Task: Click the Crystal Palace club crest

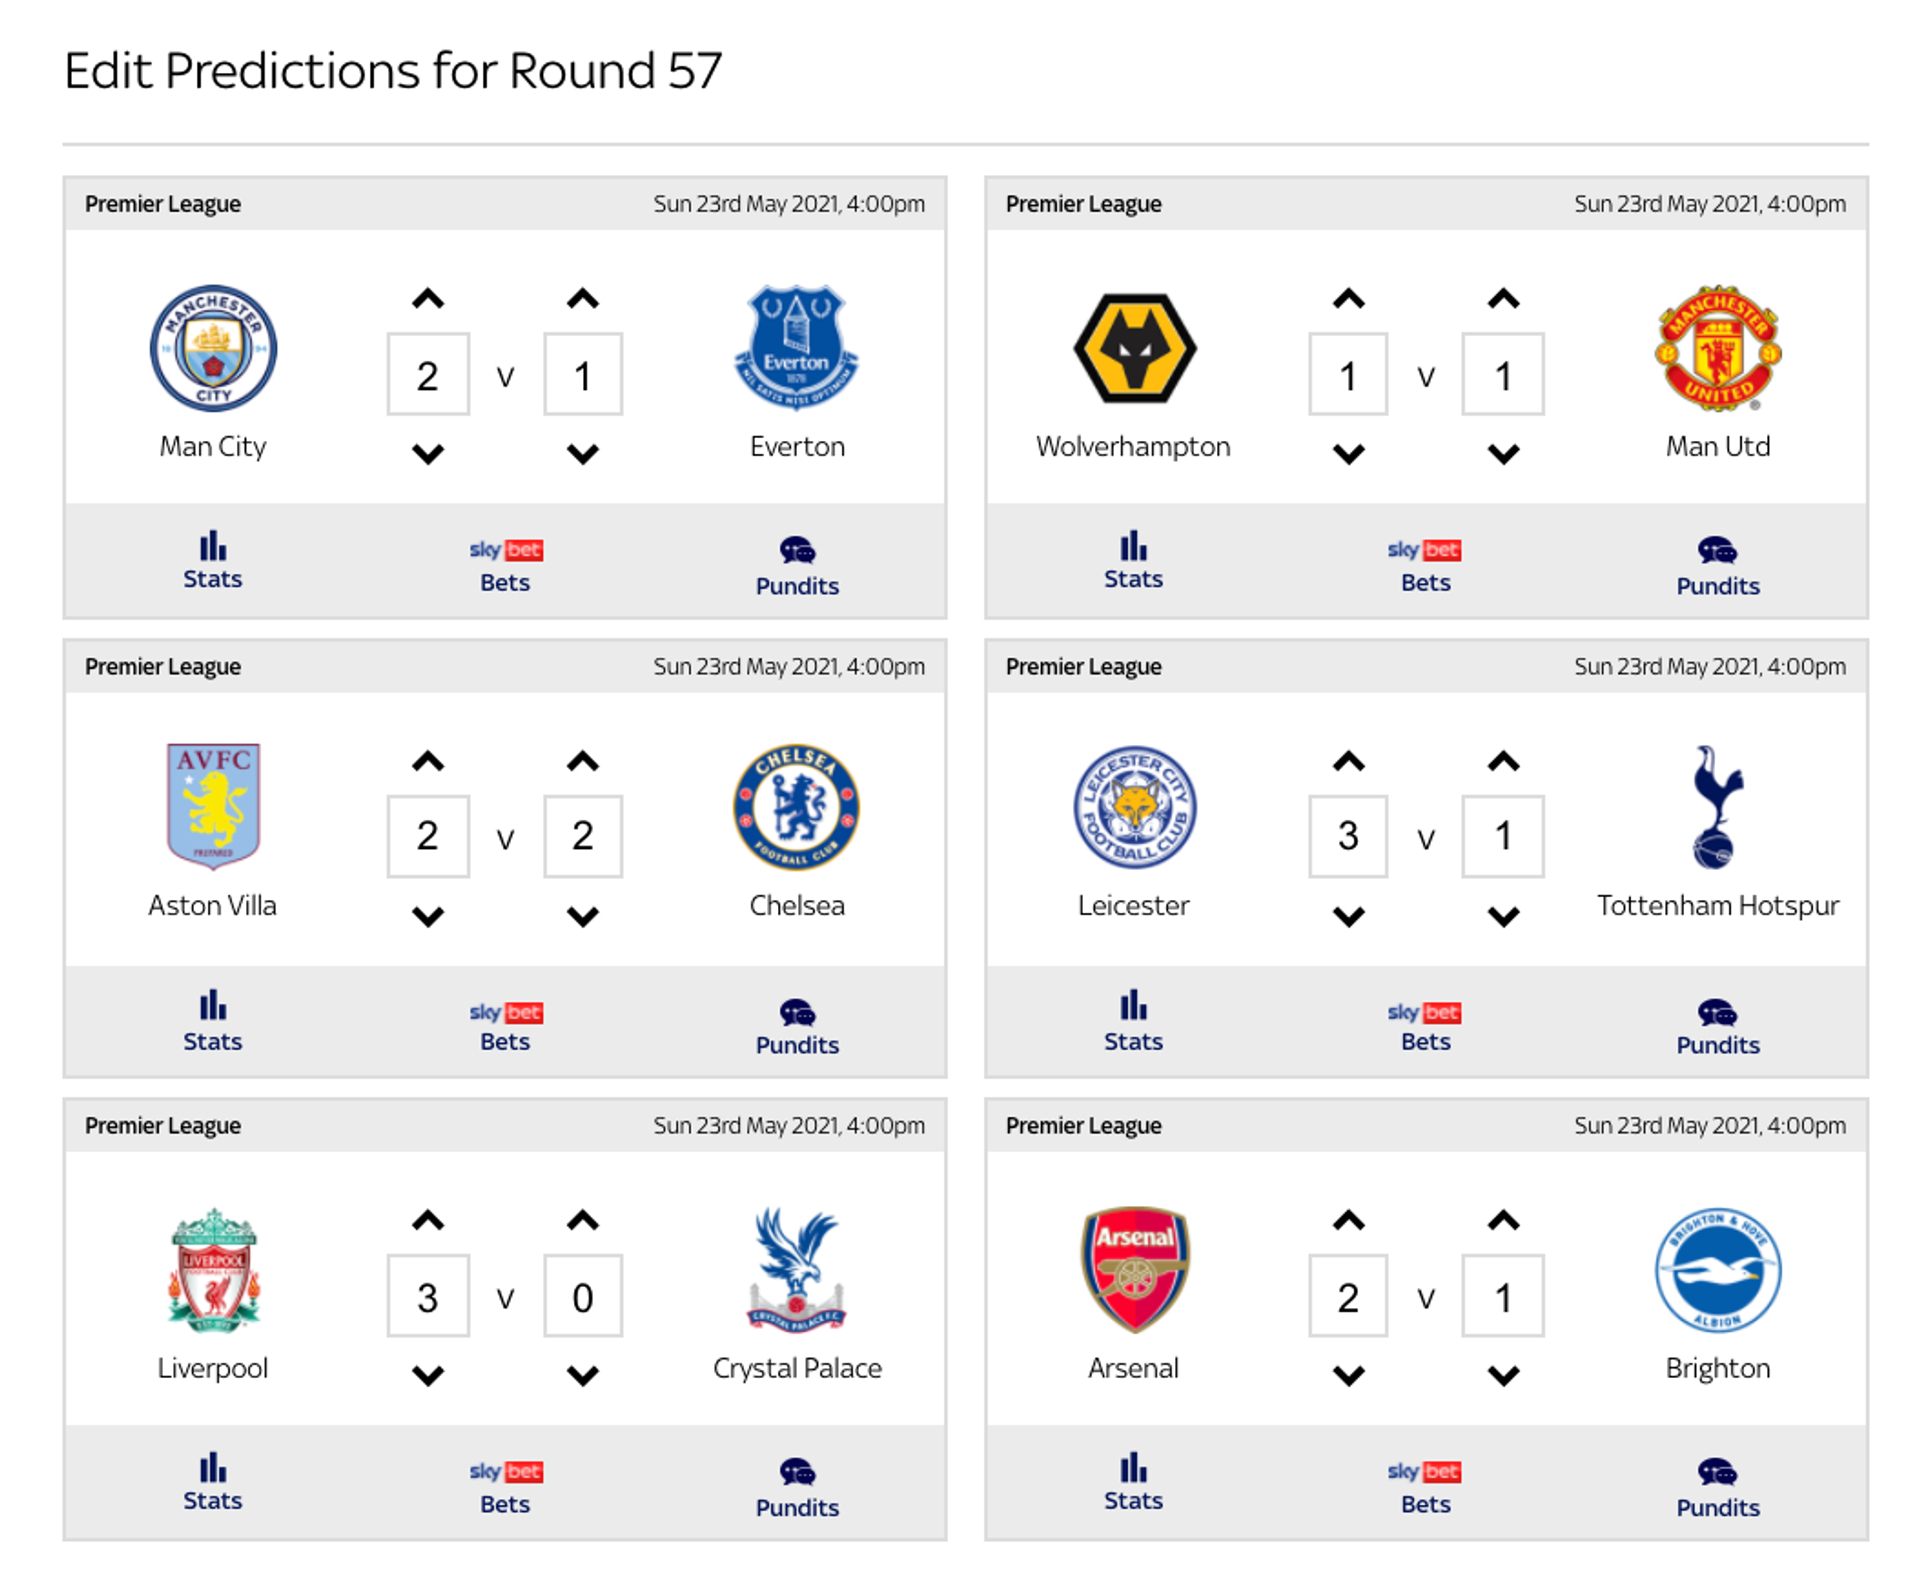Action: [797, 1269]
